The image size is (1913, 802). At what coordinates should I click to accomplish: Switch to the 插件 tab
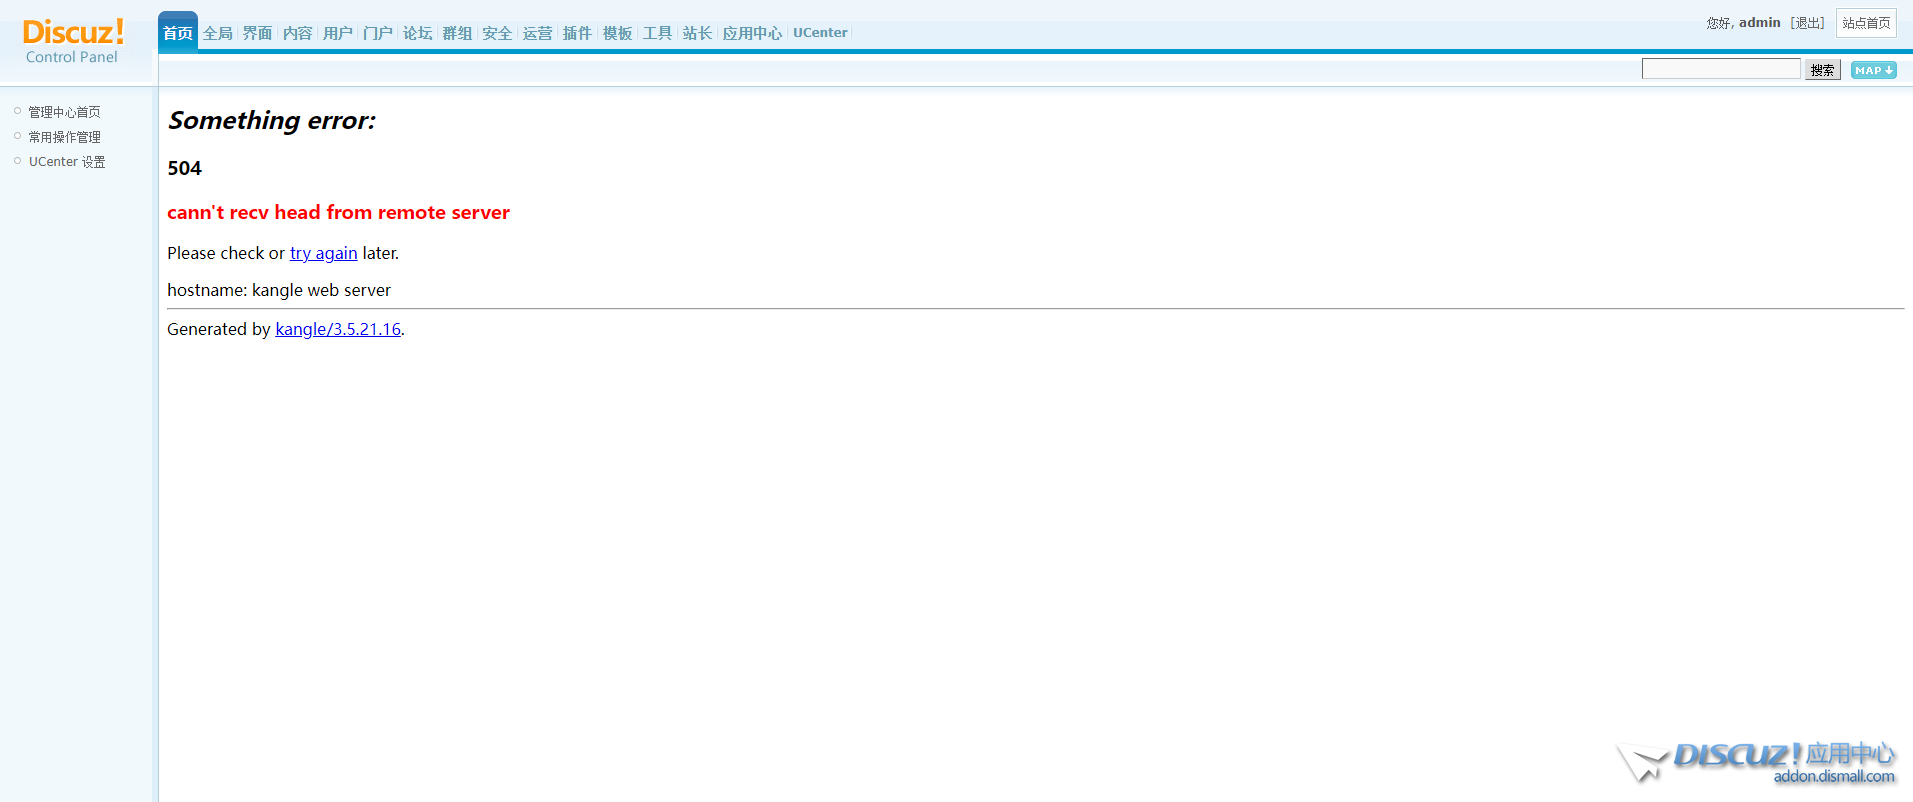point(578,33)
